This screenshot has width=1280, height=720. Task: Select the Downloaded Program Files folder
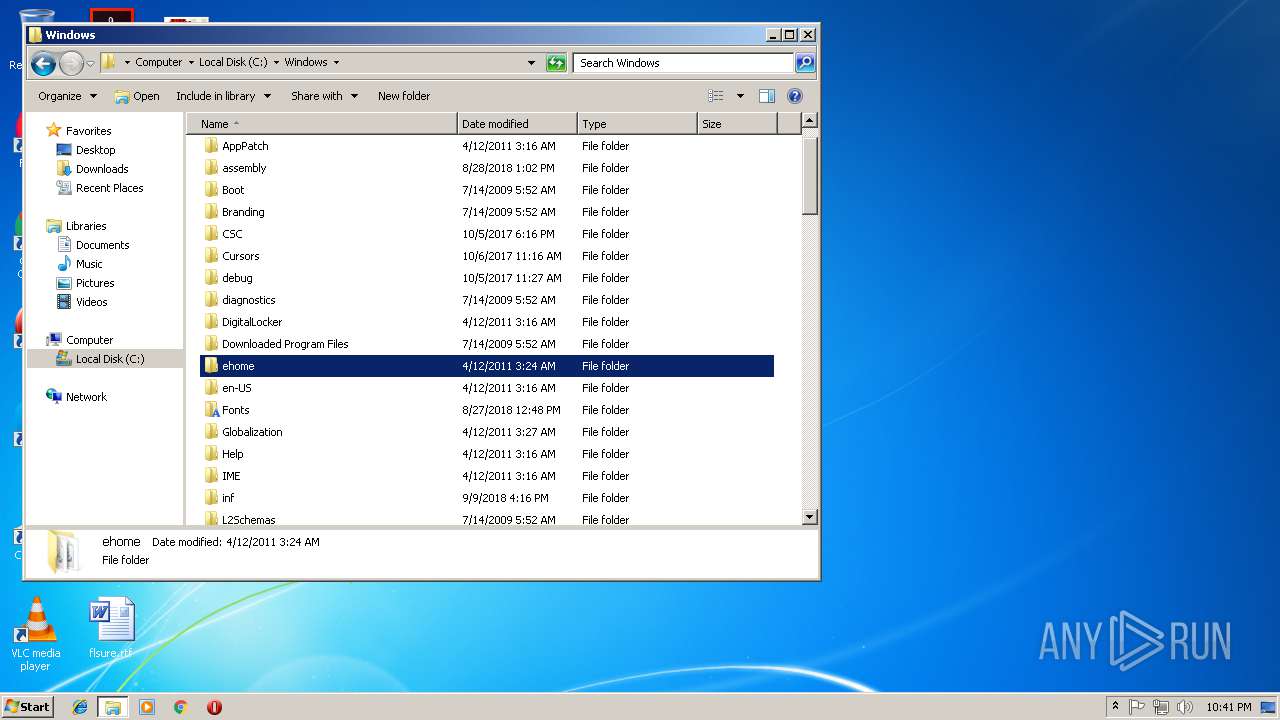[x=486, y=344]
